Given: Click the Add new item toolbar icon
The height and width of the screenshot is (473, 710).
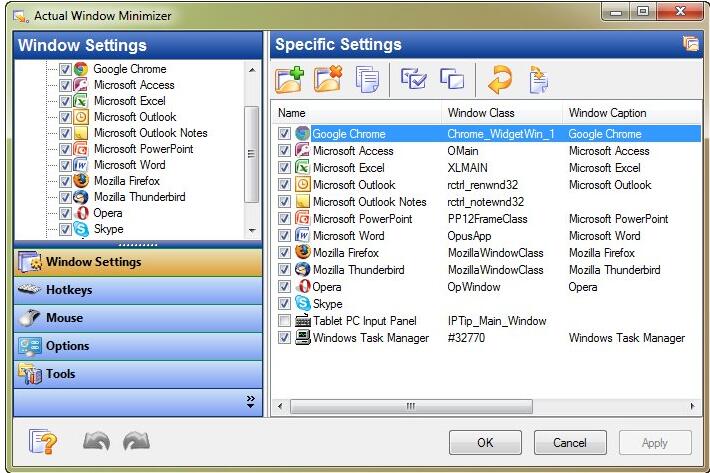Looking at the screenshot, I should coord(289,80).
